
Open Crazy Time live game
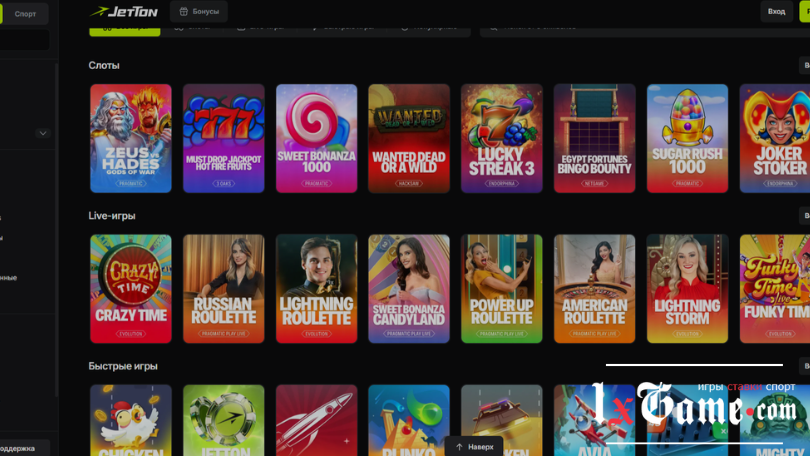(x=131, y=289)
